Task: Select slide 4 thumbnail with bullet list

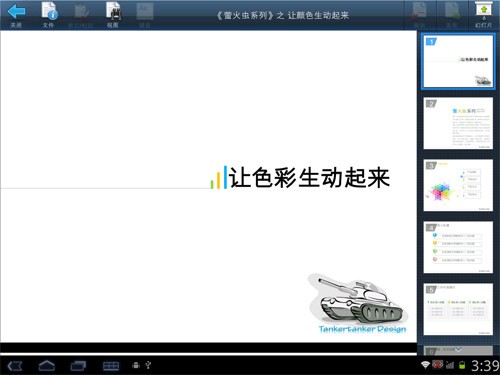Action: tap(458, 247)
